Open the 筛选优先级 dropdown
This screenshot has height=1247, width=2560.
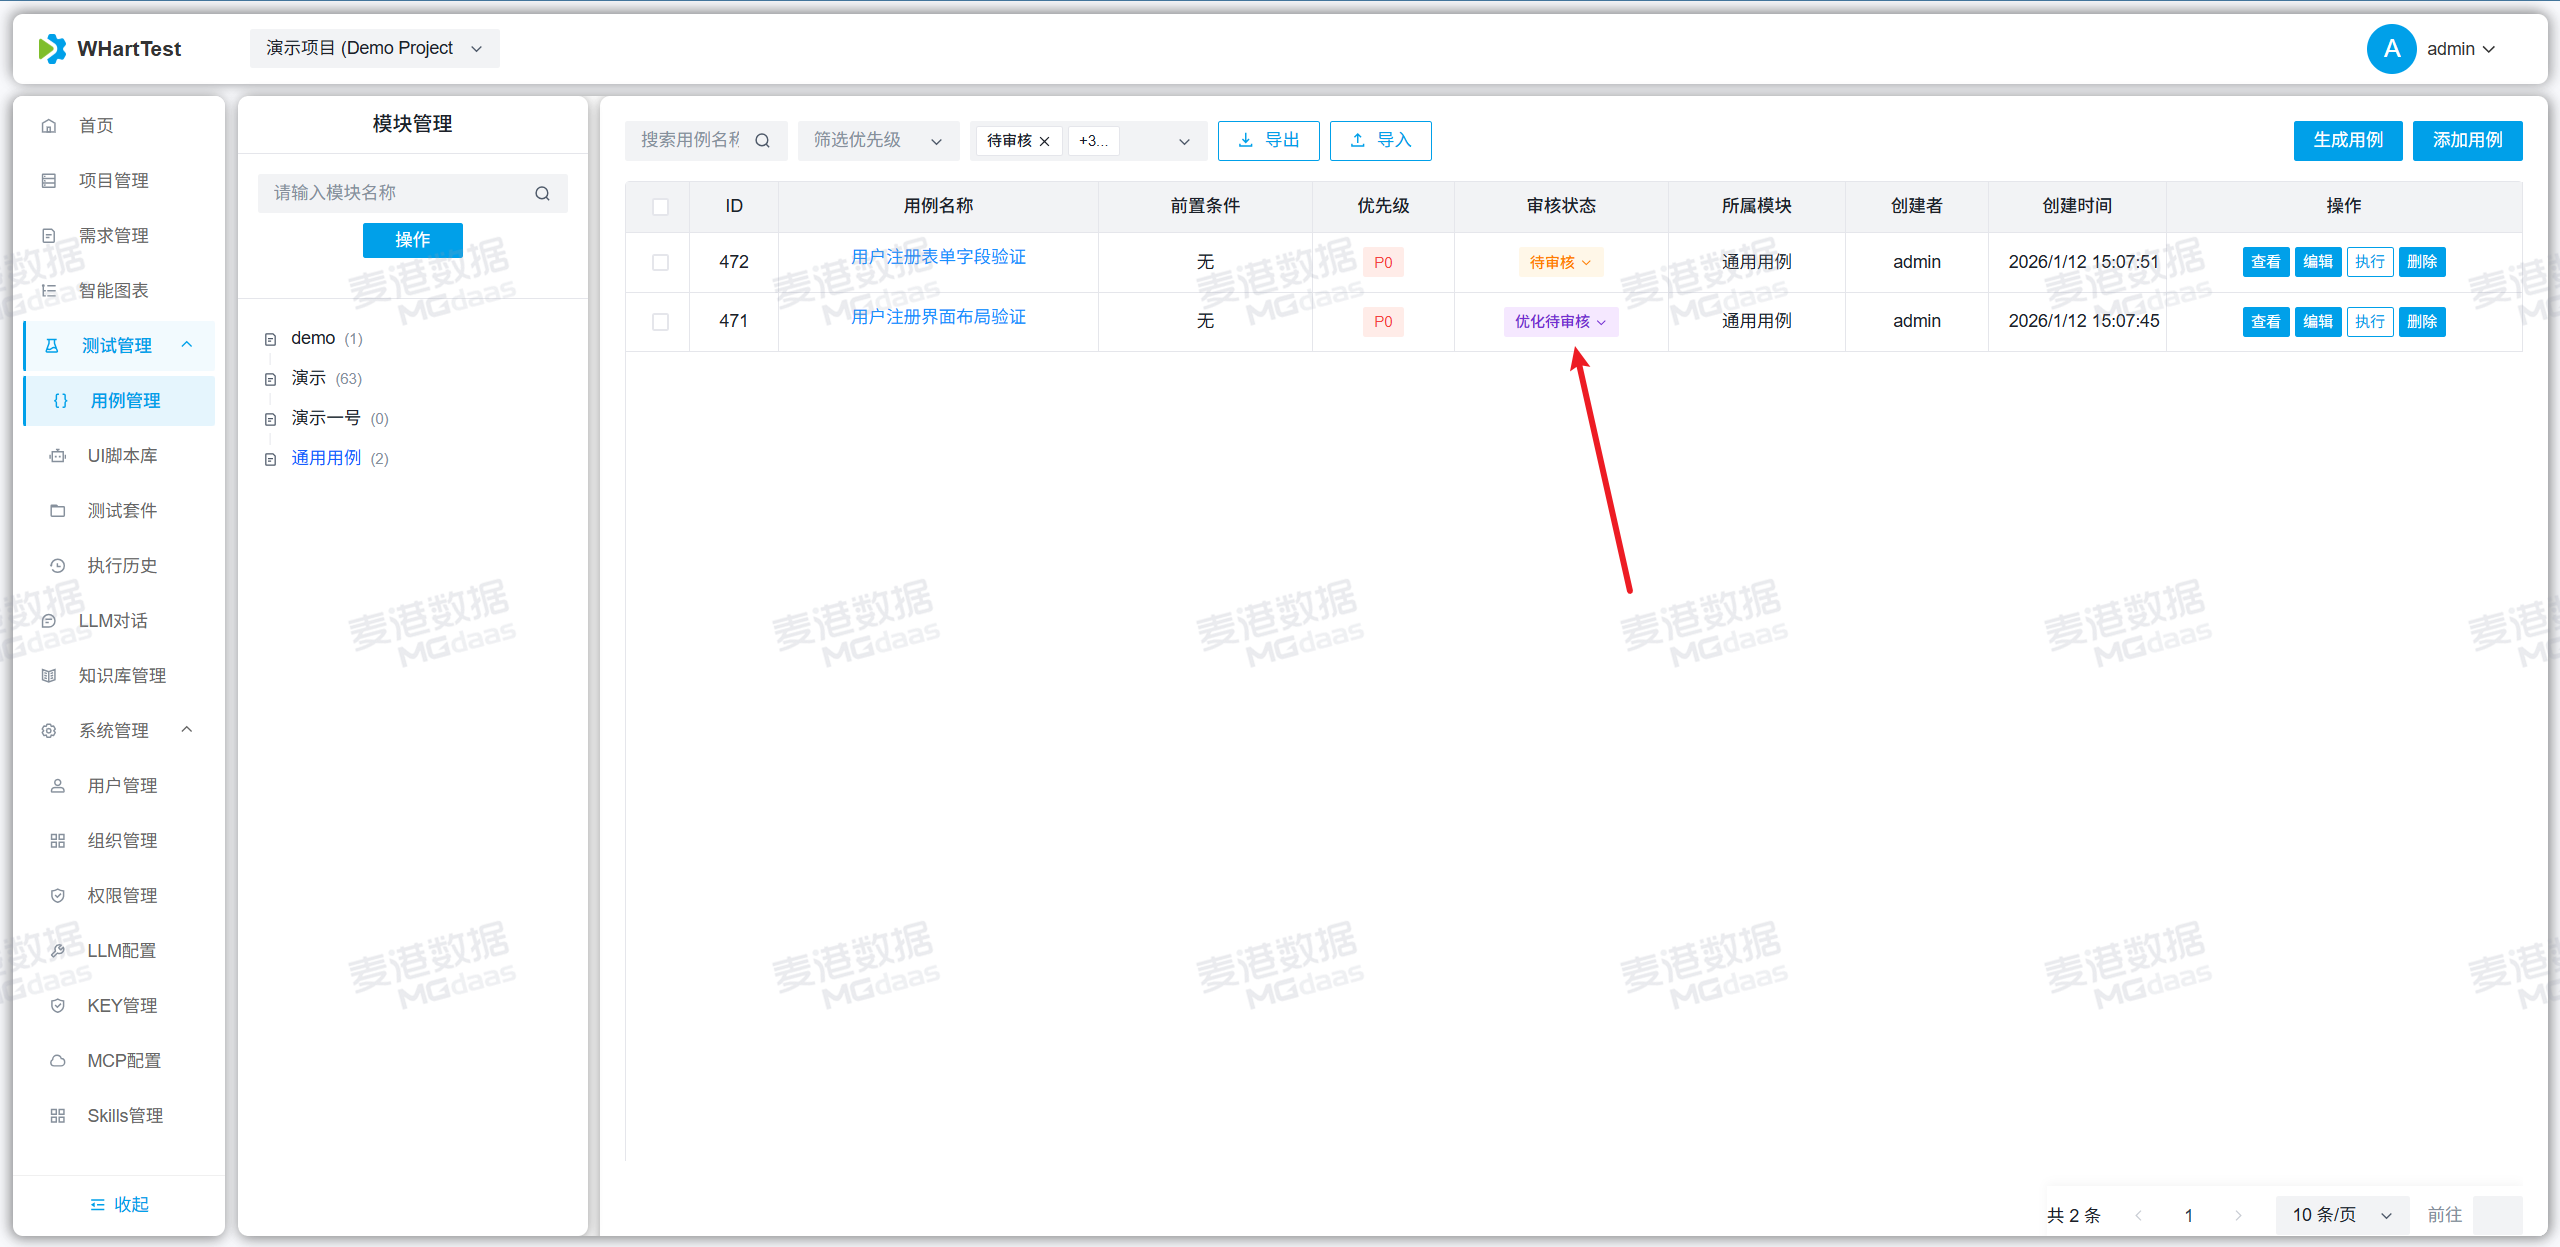coord(877,141)
